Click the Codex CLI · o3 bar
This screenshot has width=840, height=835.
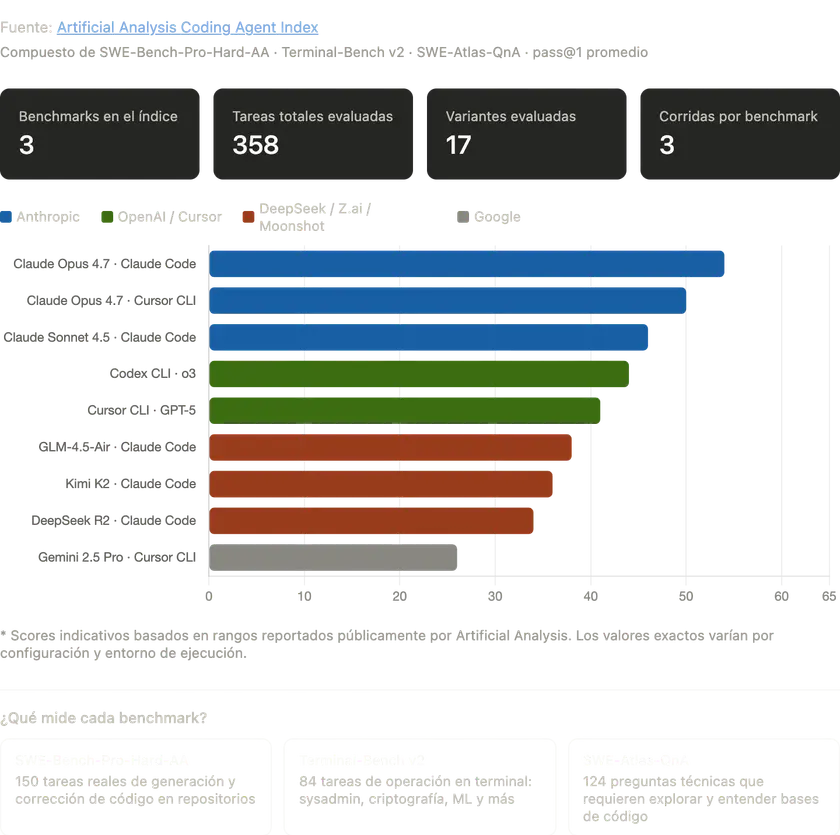(419, 374)
